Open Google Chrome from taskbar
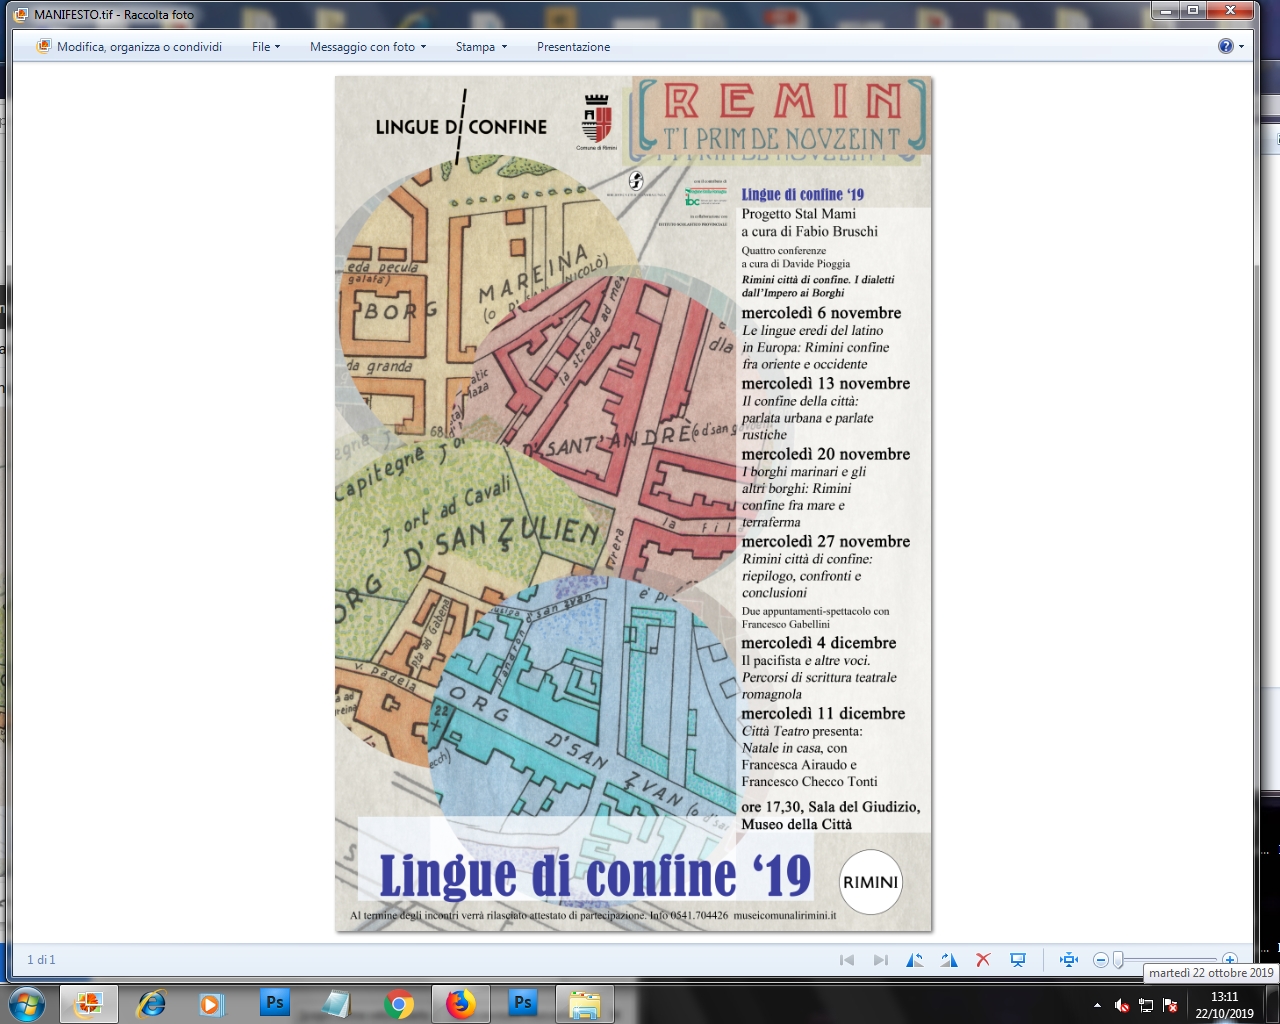Screen dimensions: 1280x1024 point(398,1004)
